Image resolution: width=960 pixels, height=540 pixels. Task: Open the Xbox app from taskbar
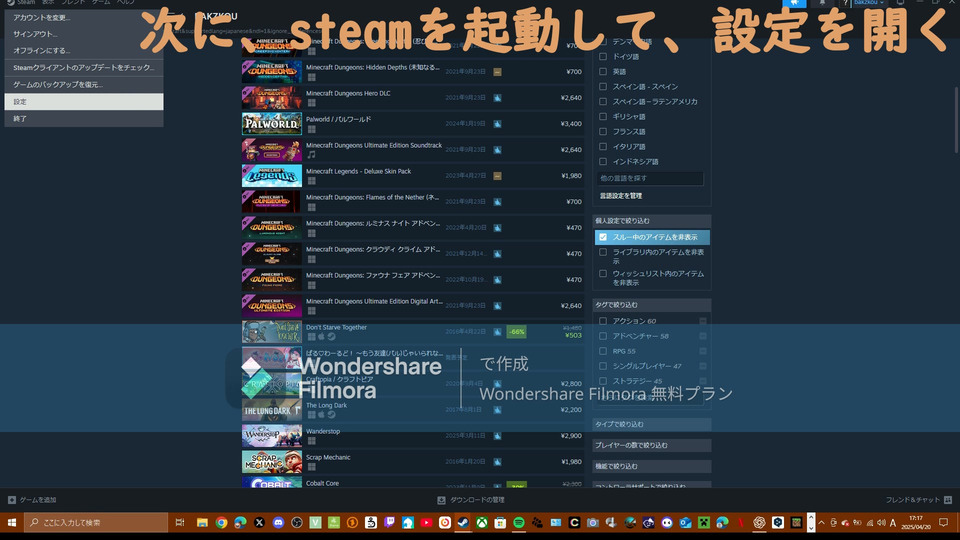pos(482,522)
